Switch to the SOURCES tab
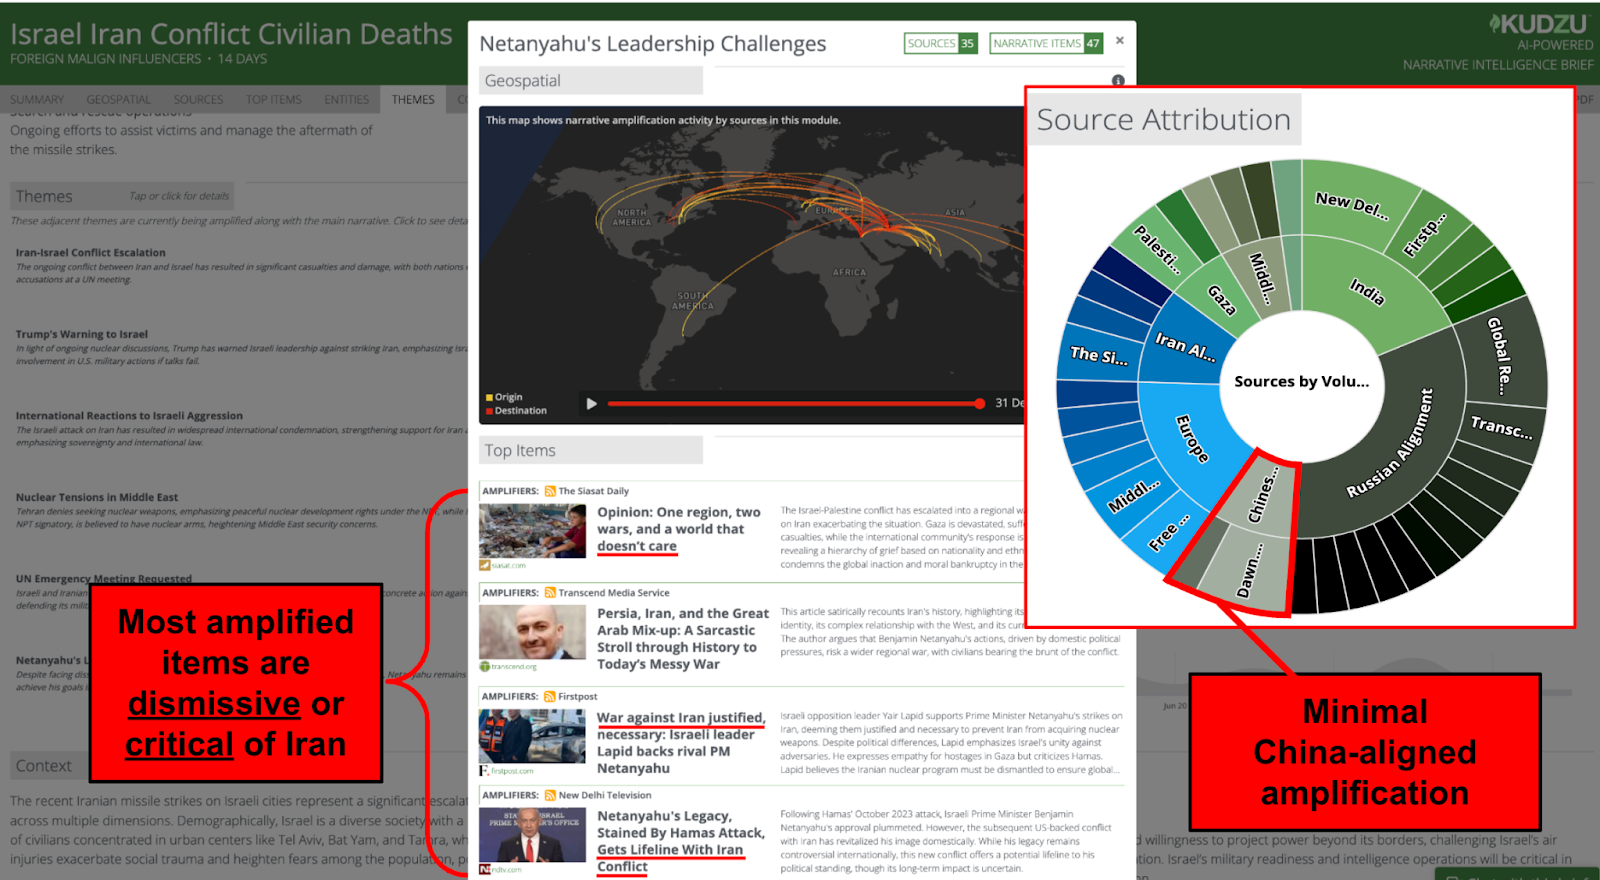Screen dimensions: 1600x880 click(x=198, y=99)
